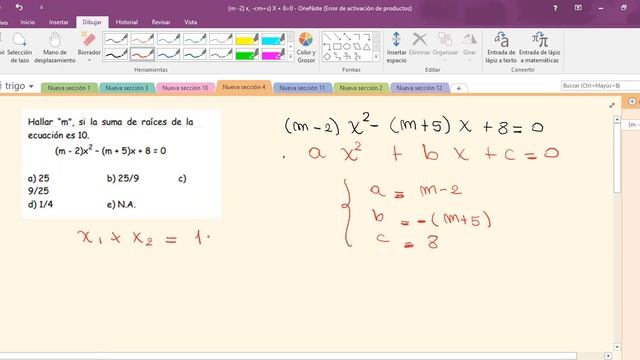640x360 pixels.
Task: Select the magenta highlighter
Action: coord(273,54)
